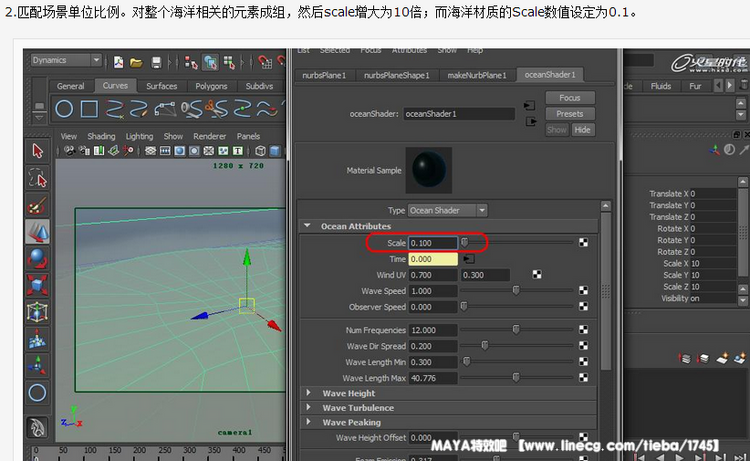
Task: Create a NURBS square from the shelf
Action: tap(89, 109)
